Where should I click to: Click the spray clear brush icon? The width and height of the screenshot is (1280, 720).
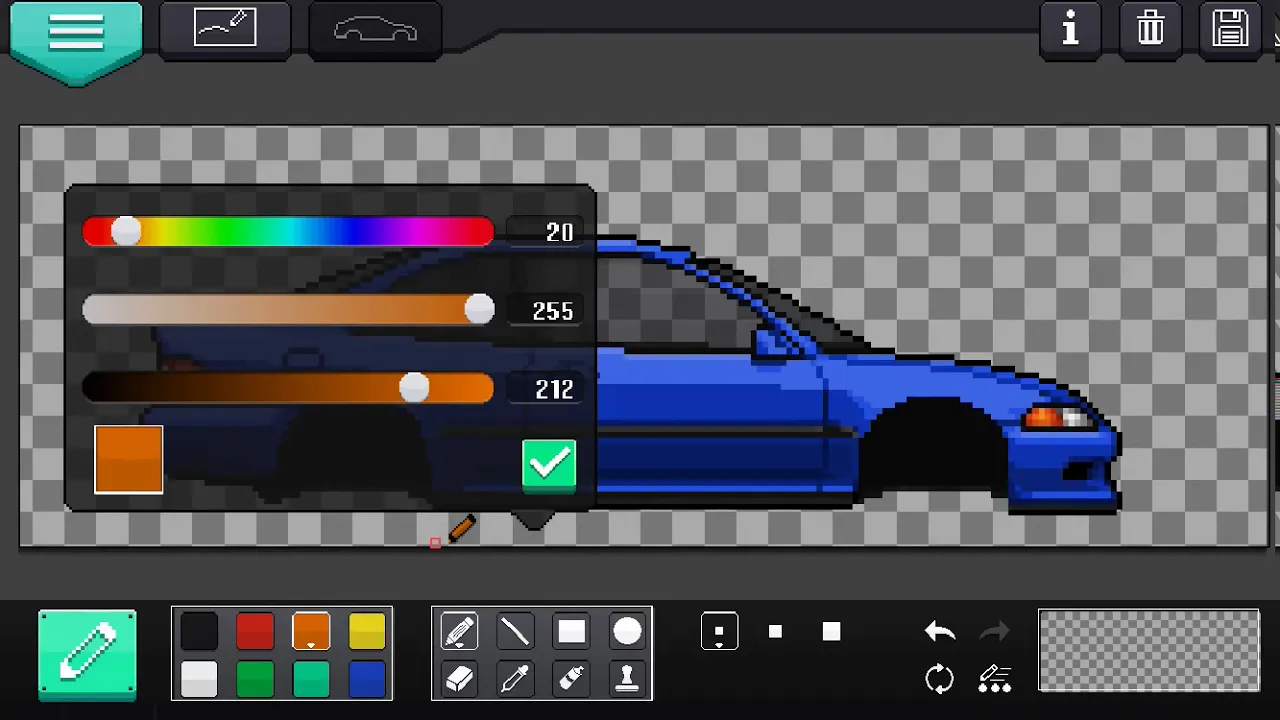tap(995, 680)
